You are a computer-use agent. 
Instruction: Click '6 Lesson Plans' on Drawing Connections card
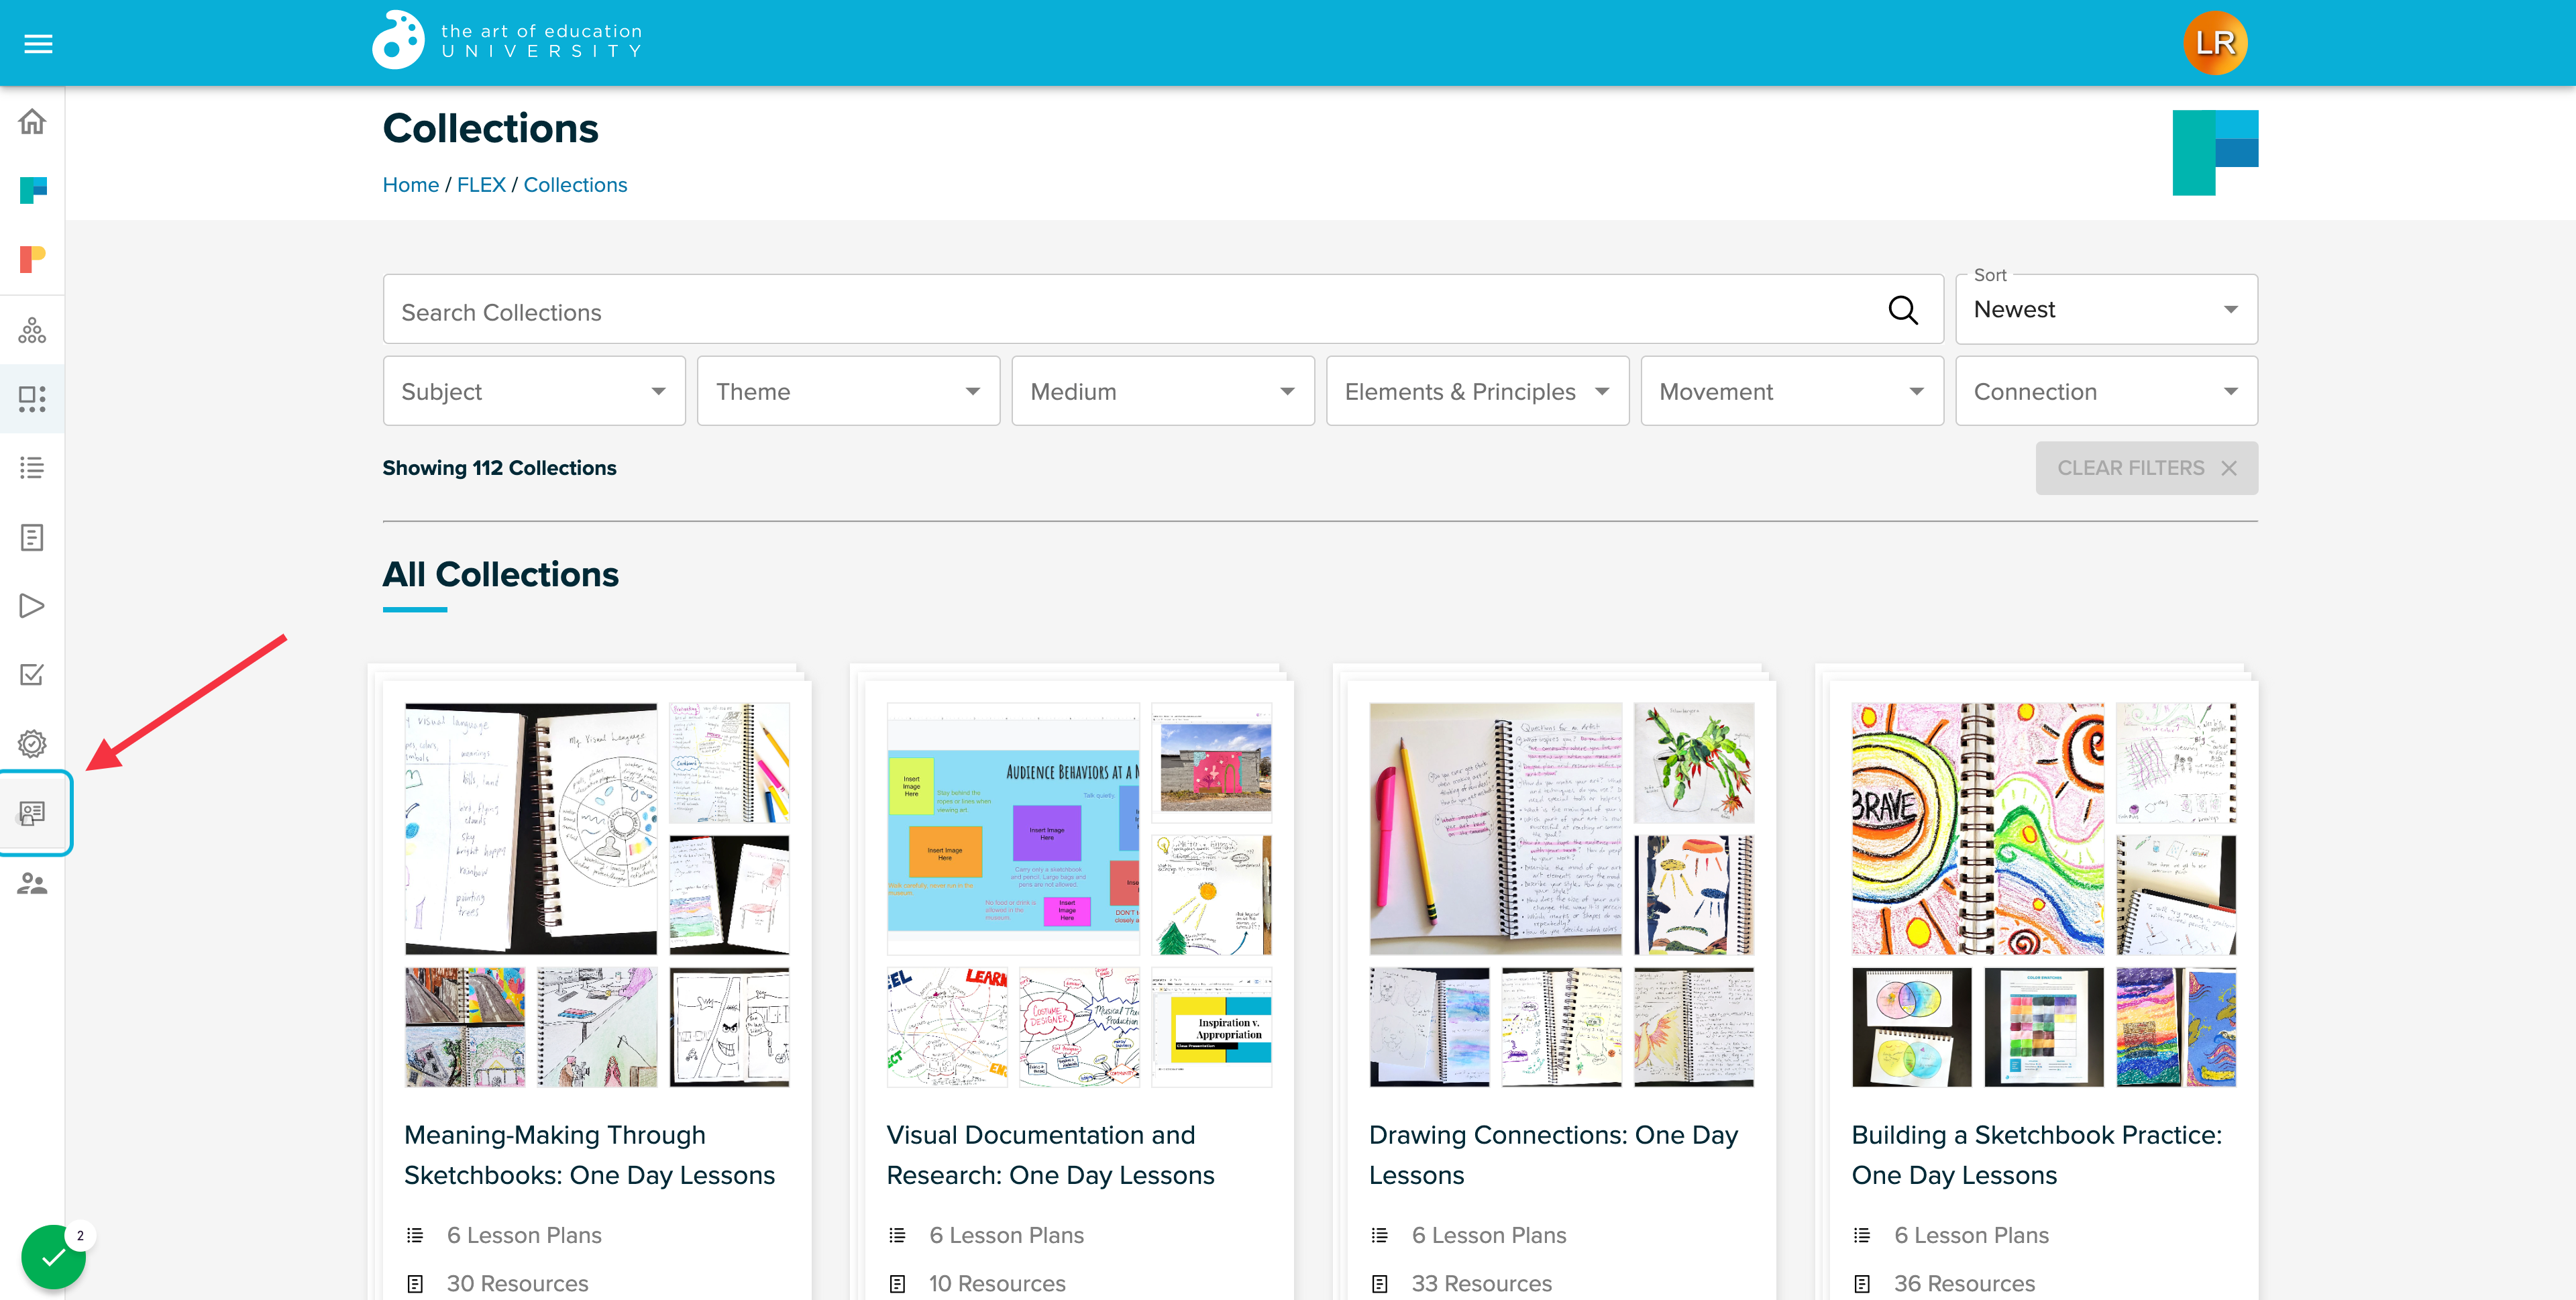point(1489,1235)
